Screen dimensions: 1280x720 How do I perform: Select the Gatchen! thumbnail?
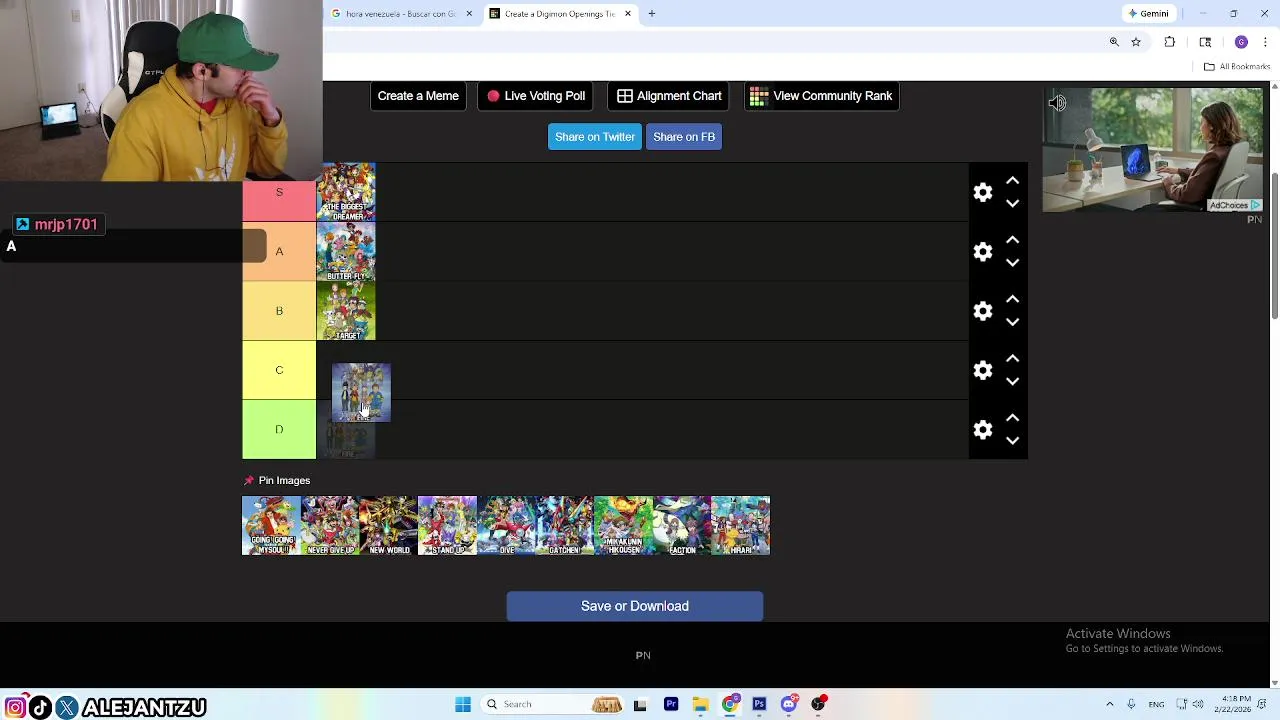[564, 526]
